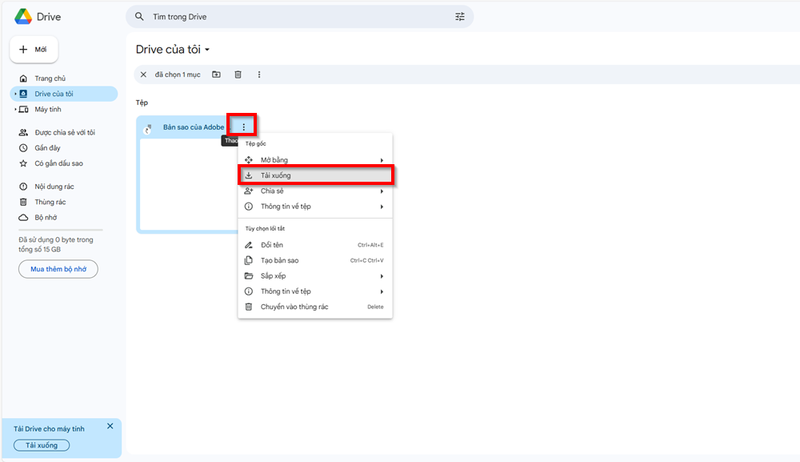Select 'Drive của tôi' sidebar item
The width and height of the screenshot is (800, 462).
coord(64,94)
